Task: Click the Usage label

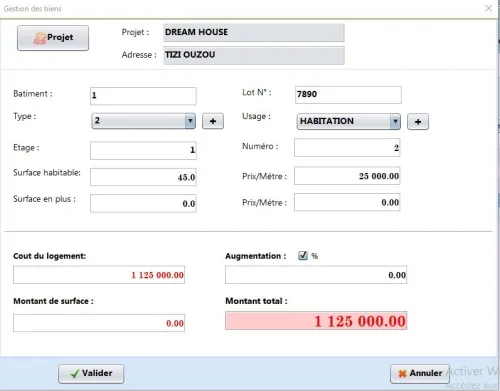Action: 256,116
